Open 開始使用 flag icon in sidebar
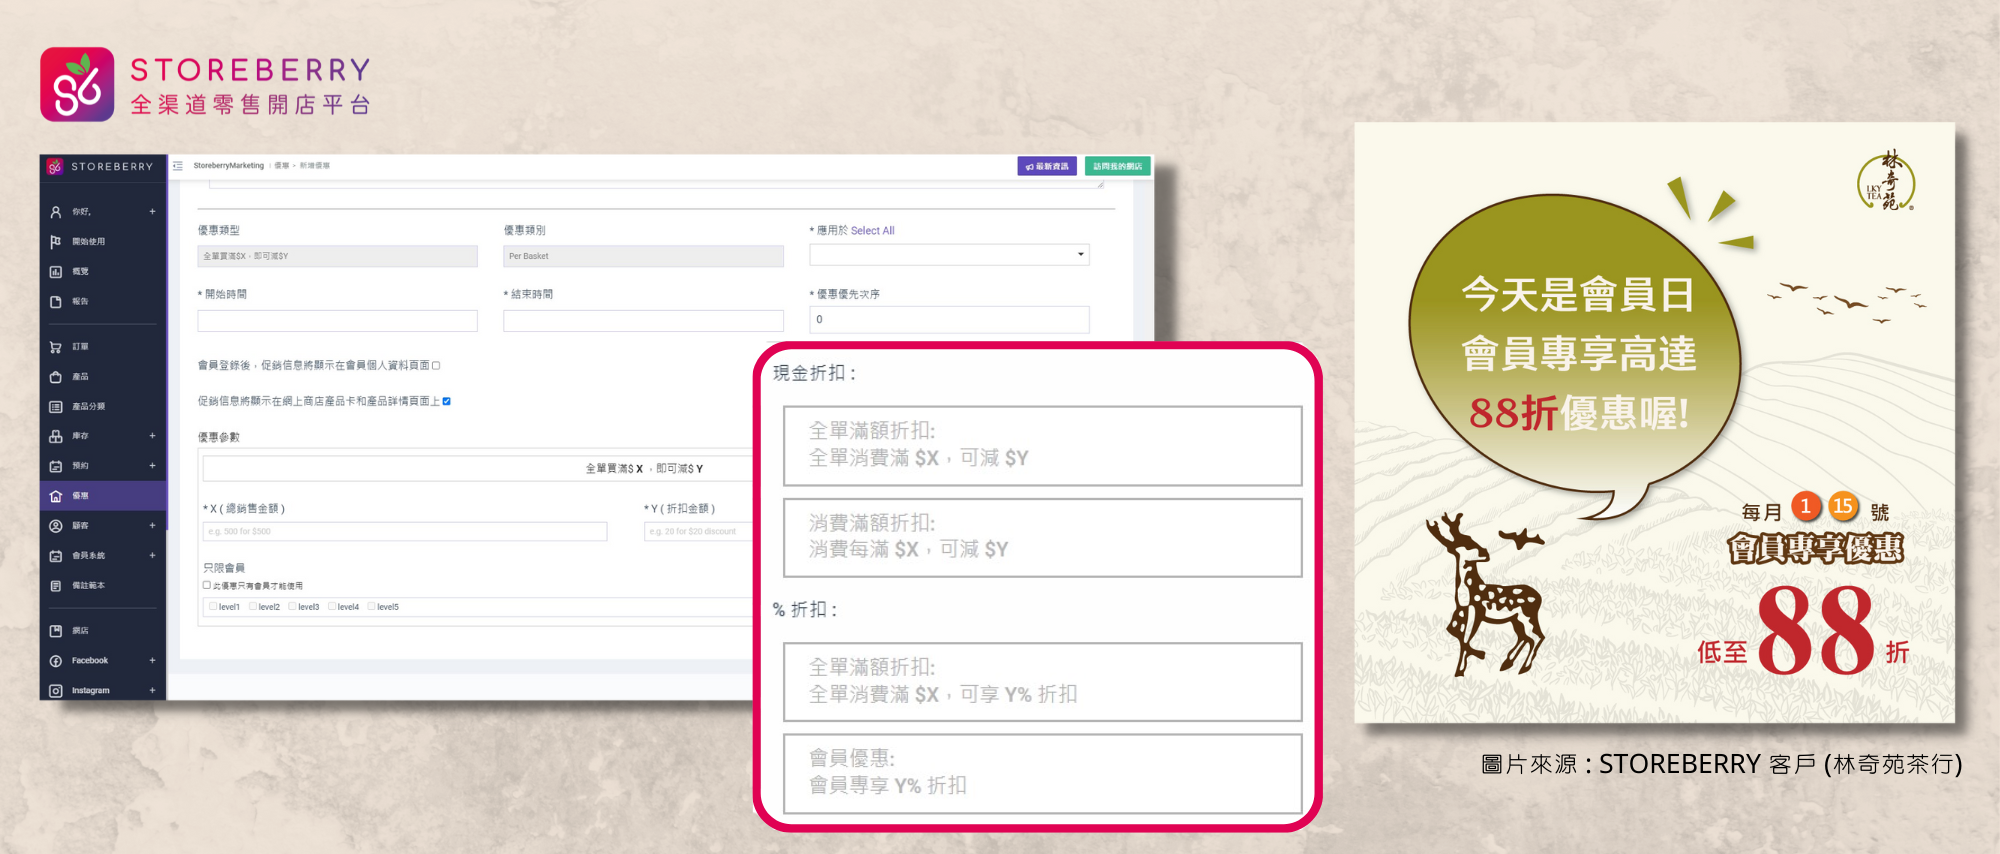Screen dimensions: 2000x854 56,242
